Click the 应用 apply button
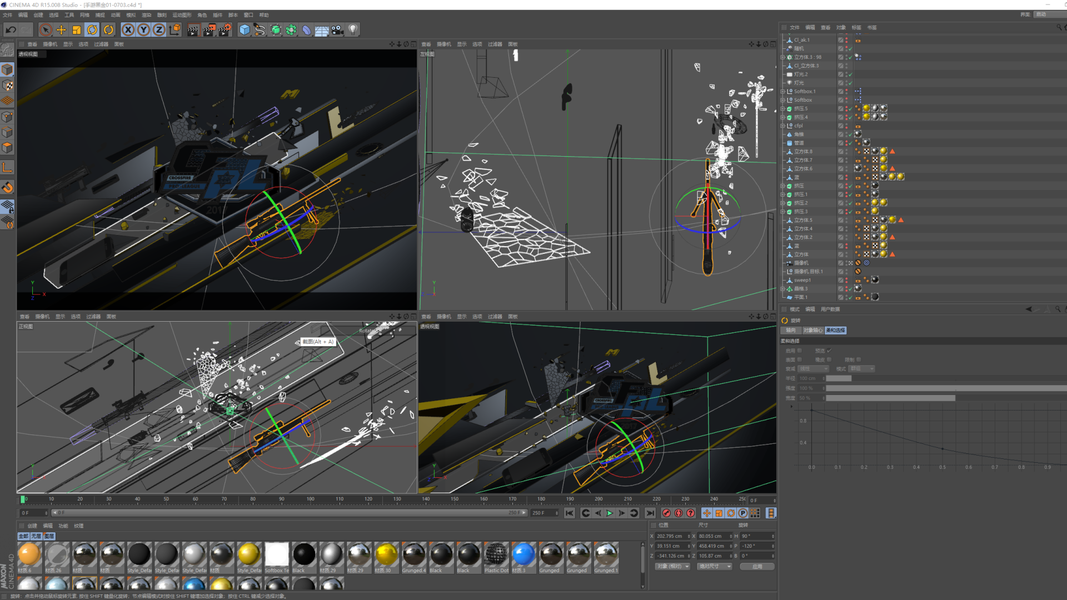The height and width of the screenshot is (600, 1067). point(757,566)
